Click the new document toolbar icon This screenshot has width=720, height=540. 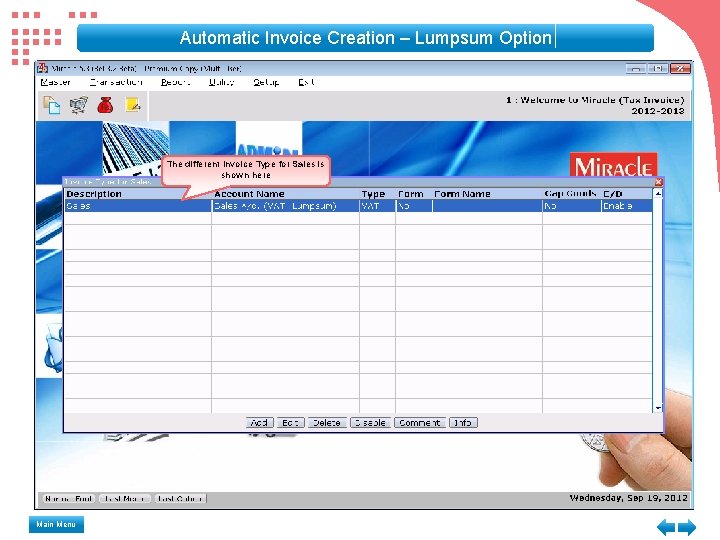(51, 105)
